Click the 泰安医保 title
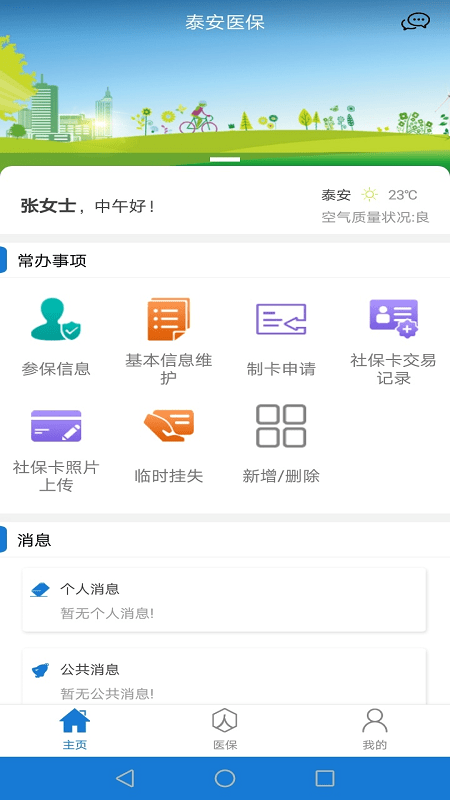 [225, 22]
